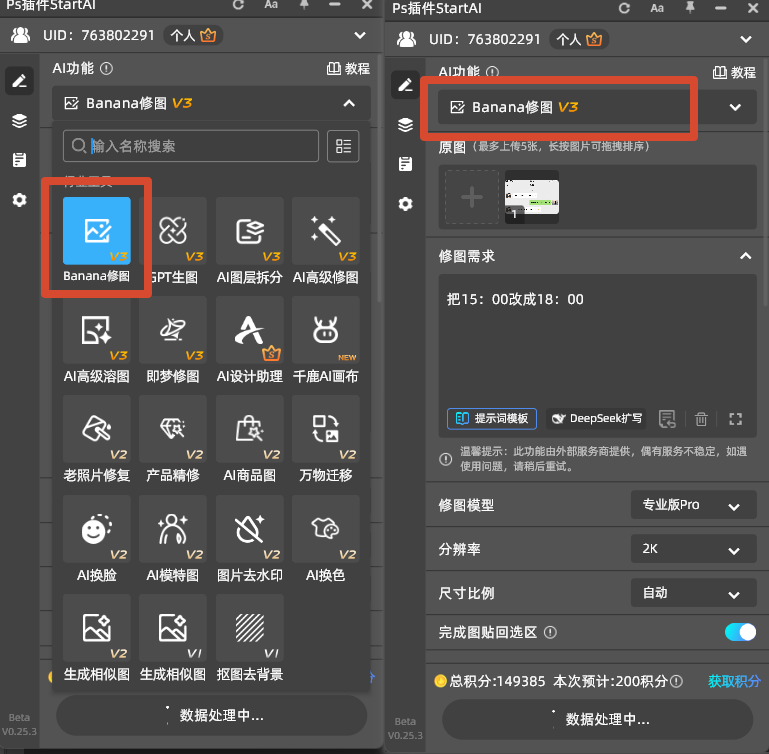
Task: Click info icon next to 完成图贴回选区
Action: 550,632
